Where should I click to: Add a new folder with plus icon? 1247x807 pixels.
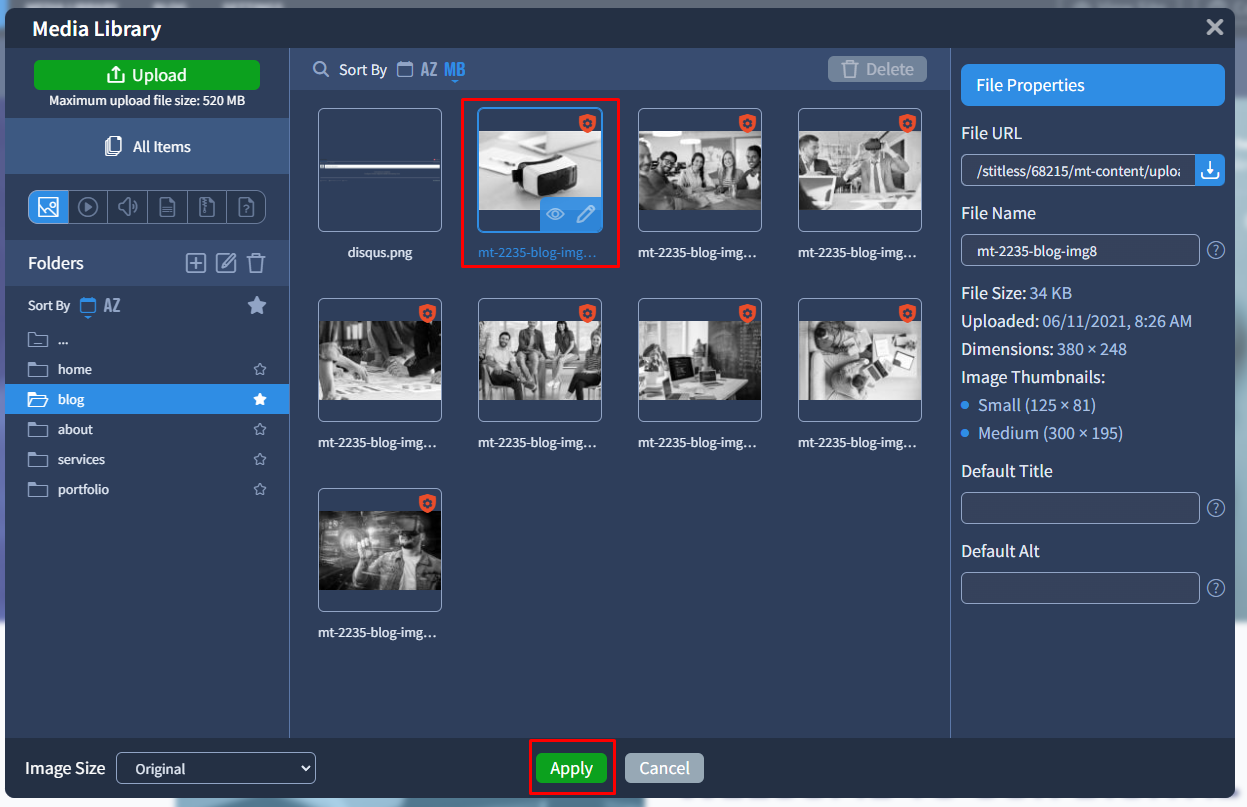[x=196, y=263]
